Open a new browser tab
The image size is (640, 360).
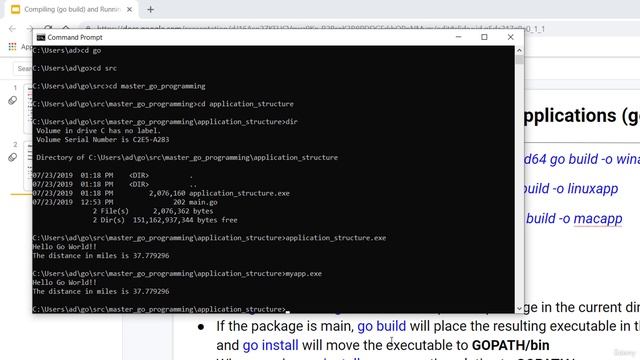pyautogui.click(x=150, y=9)
